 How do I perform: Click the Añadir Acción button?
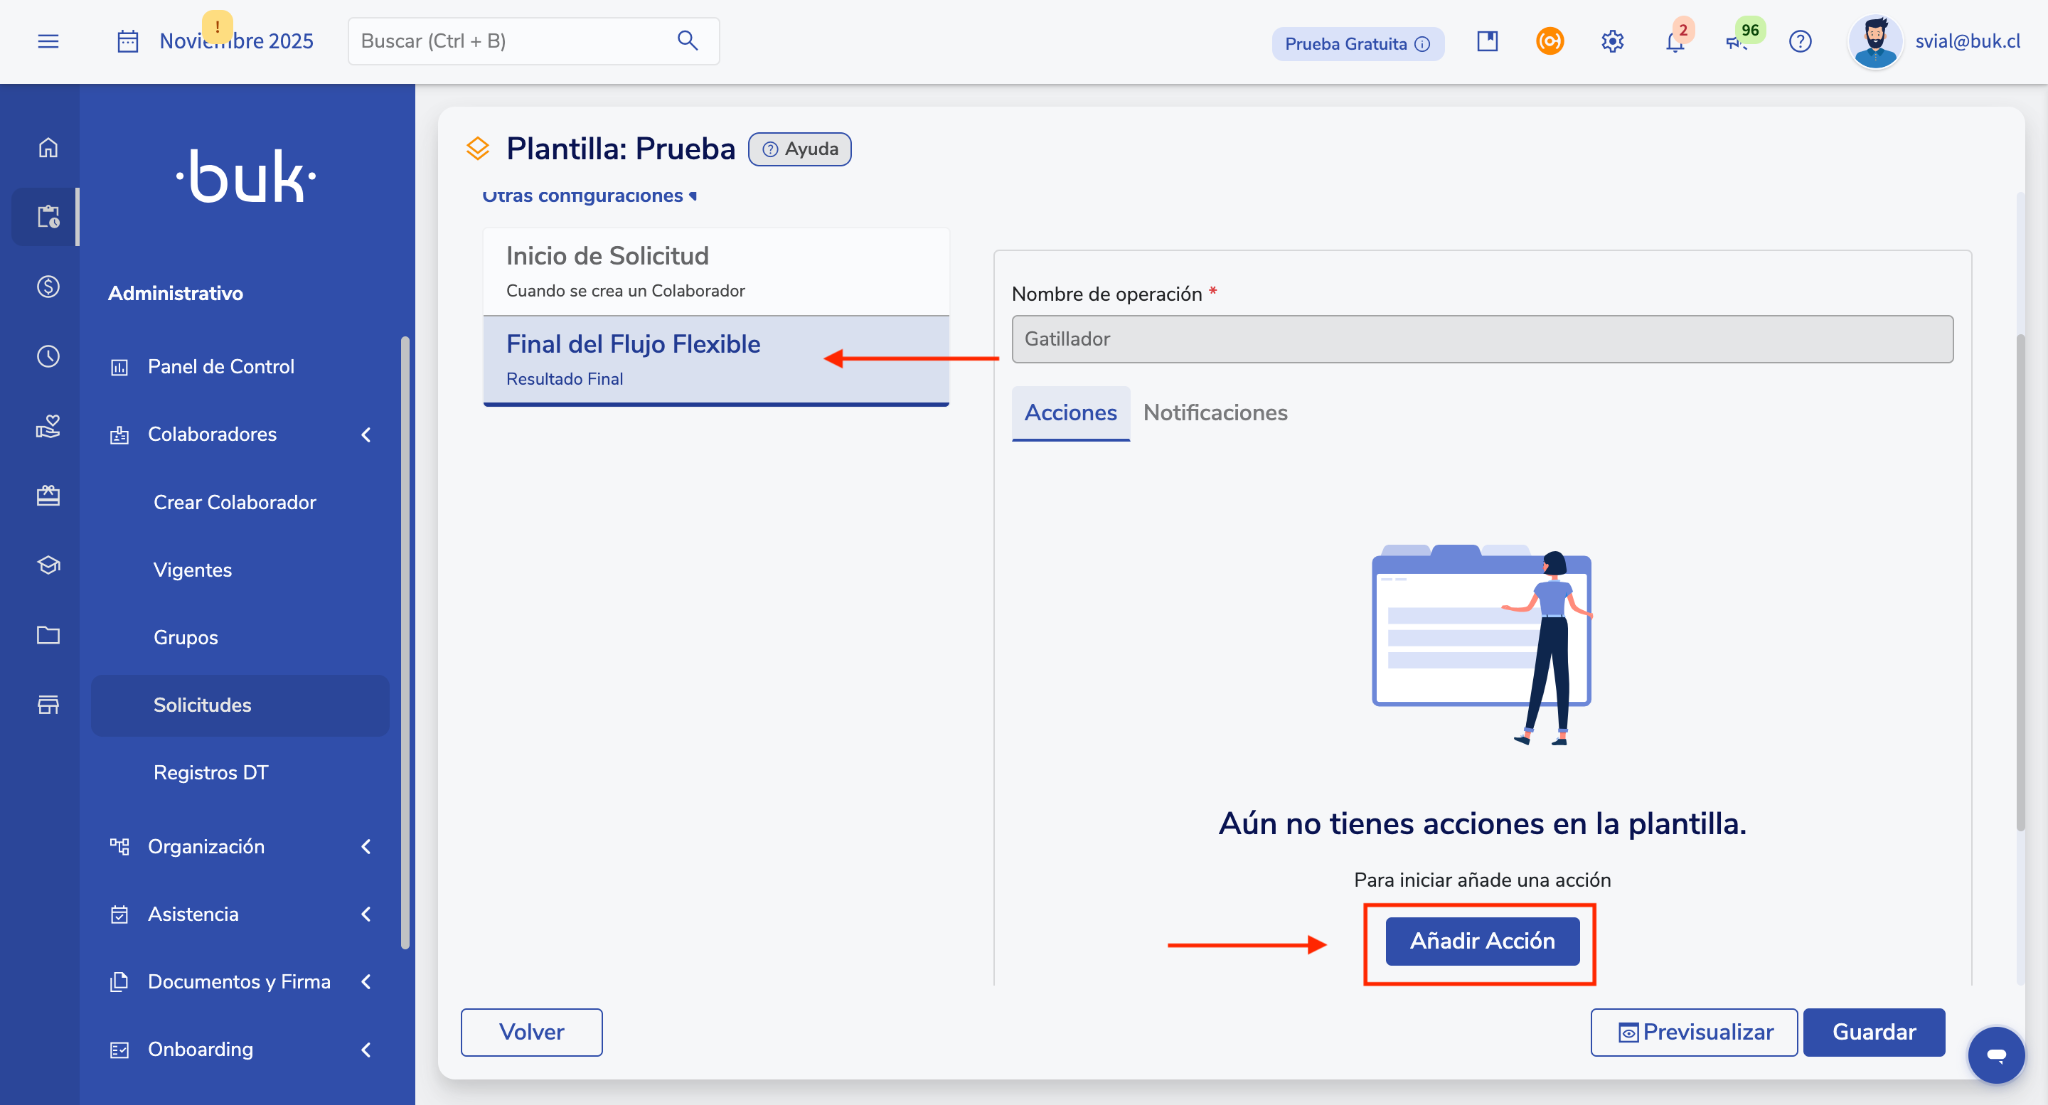coord(1482,941)
